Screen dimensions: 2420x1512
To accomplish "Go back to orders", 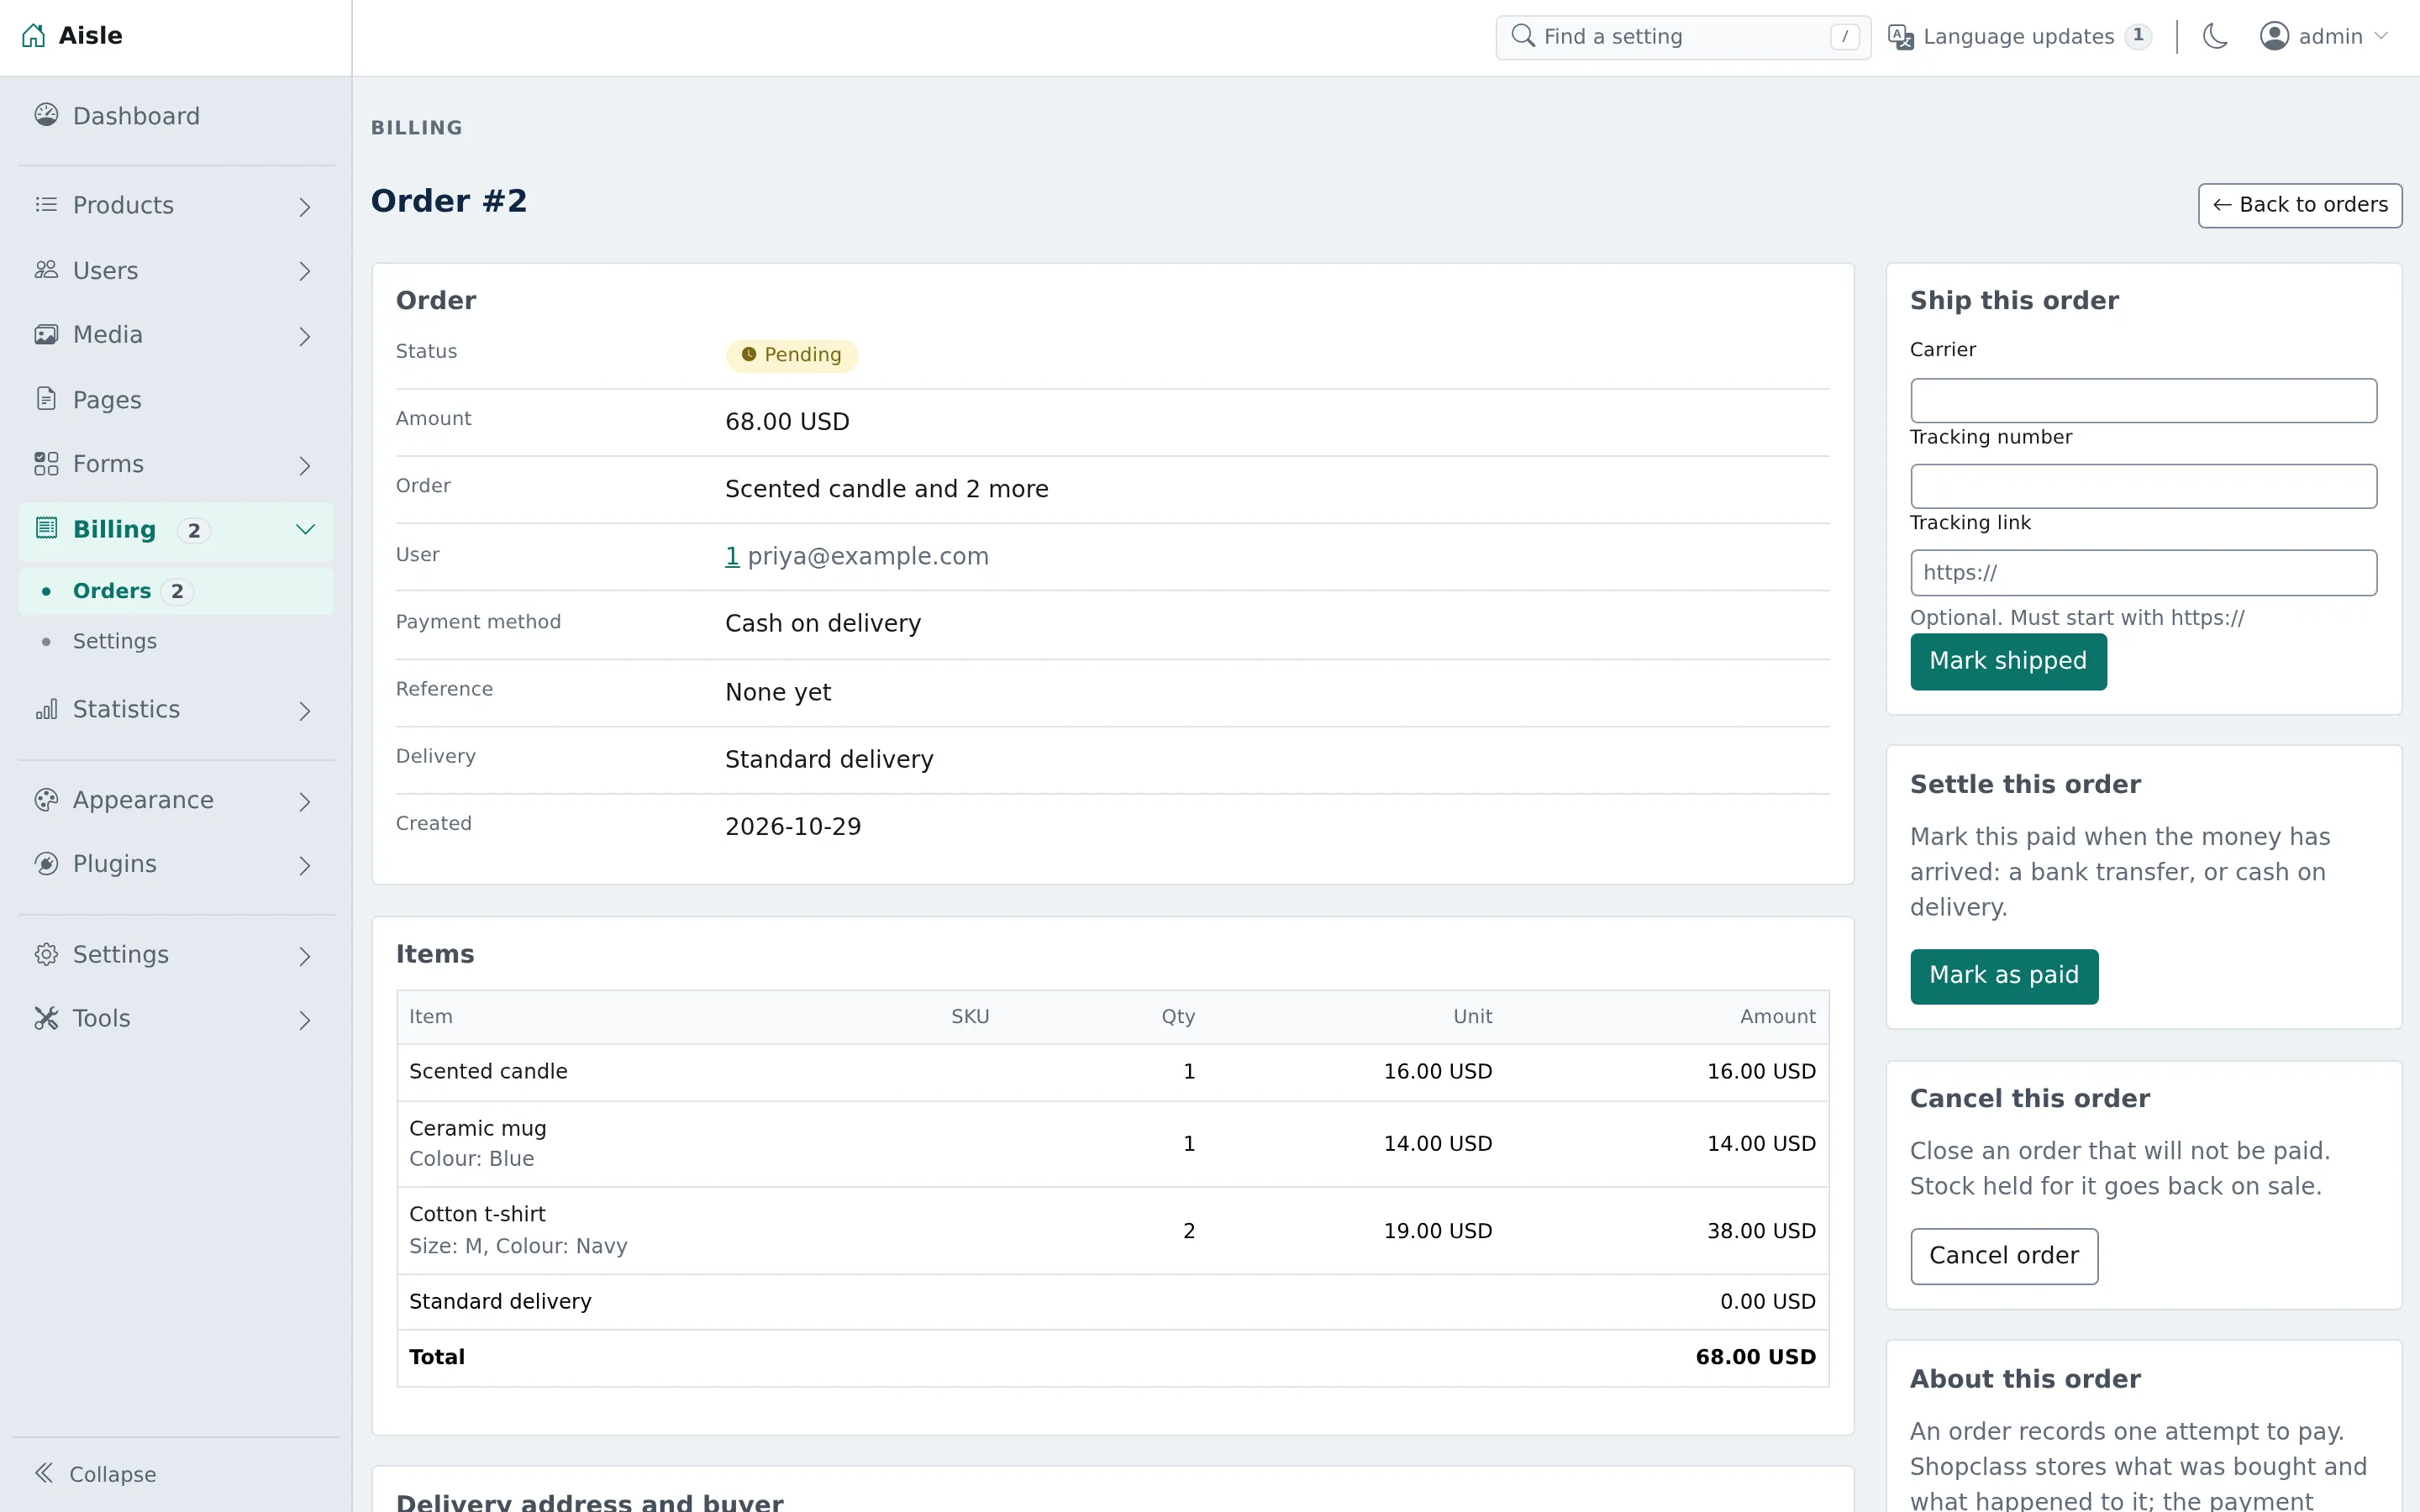I will click(x=2299, y=205).
